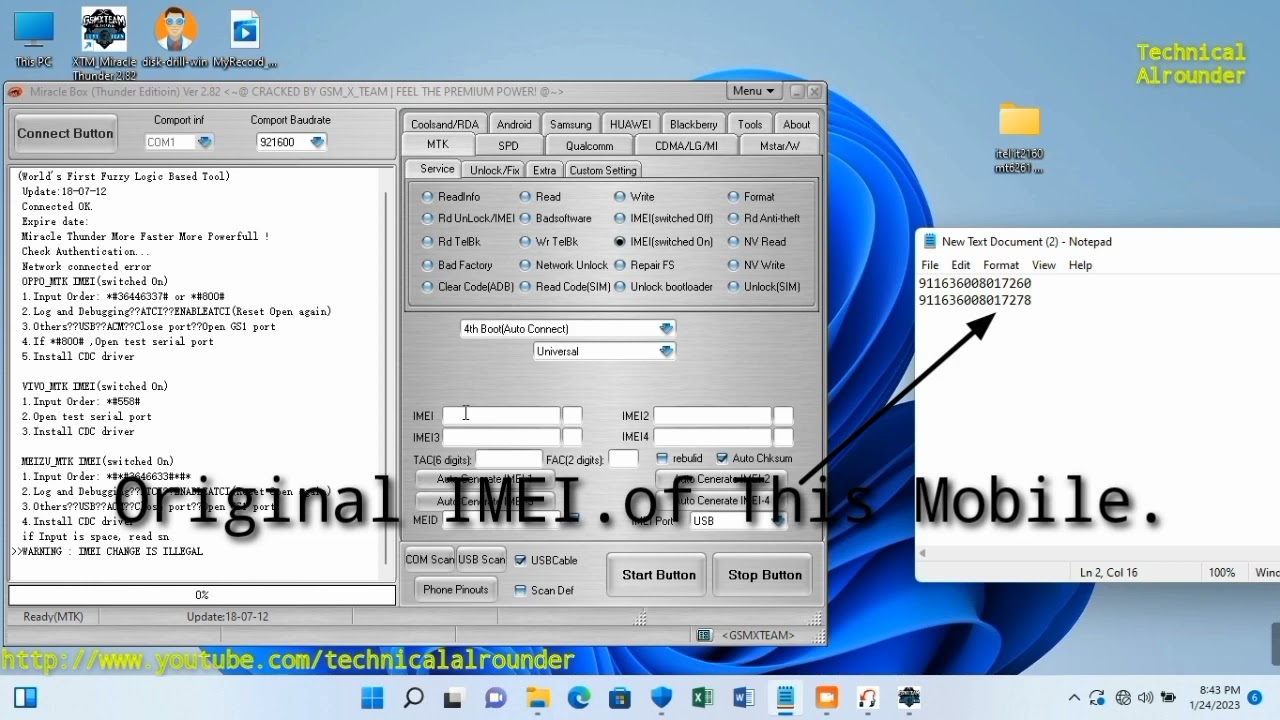Screen dimensions: 1280x720
Task: Open Windows Start menu
Action: [372, 697]
